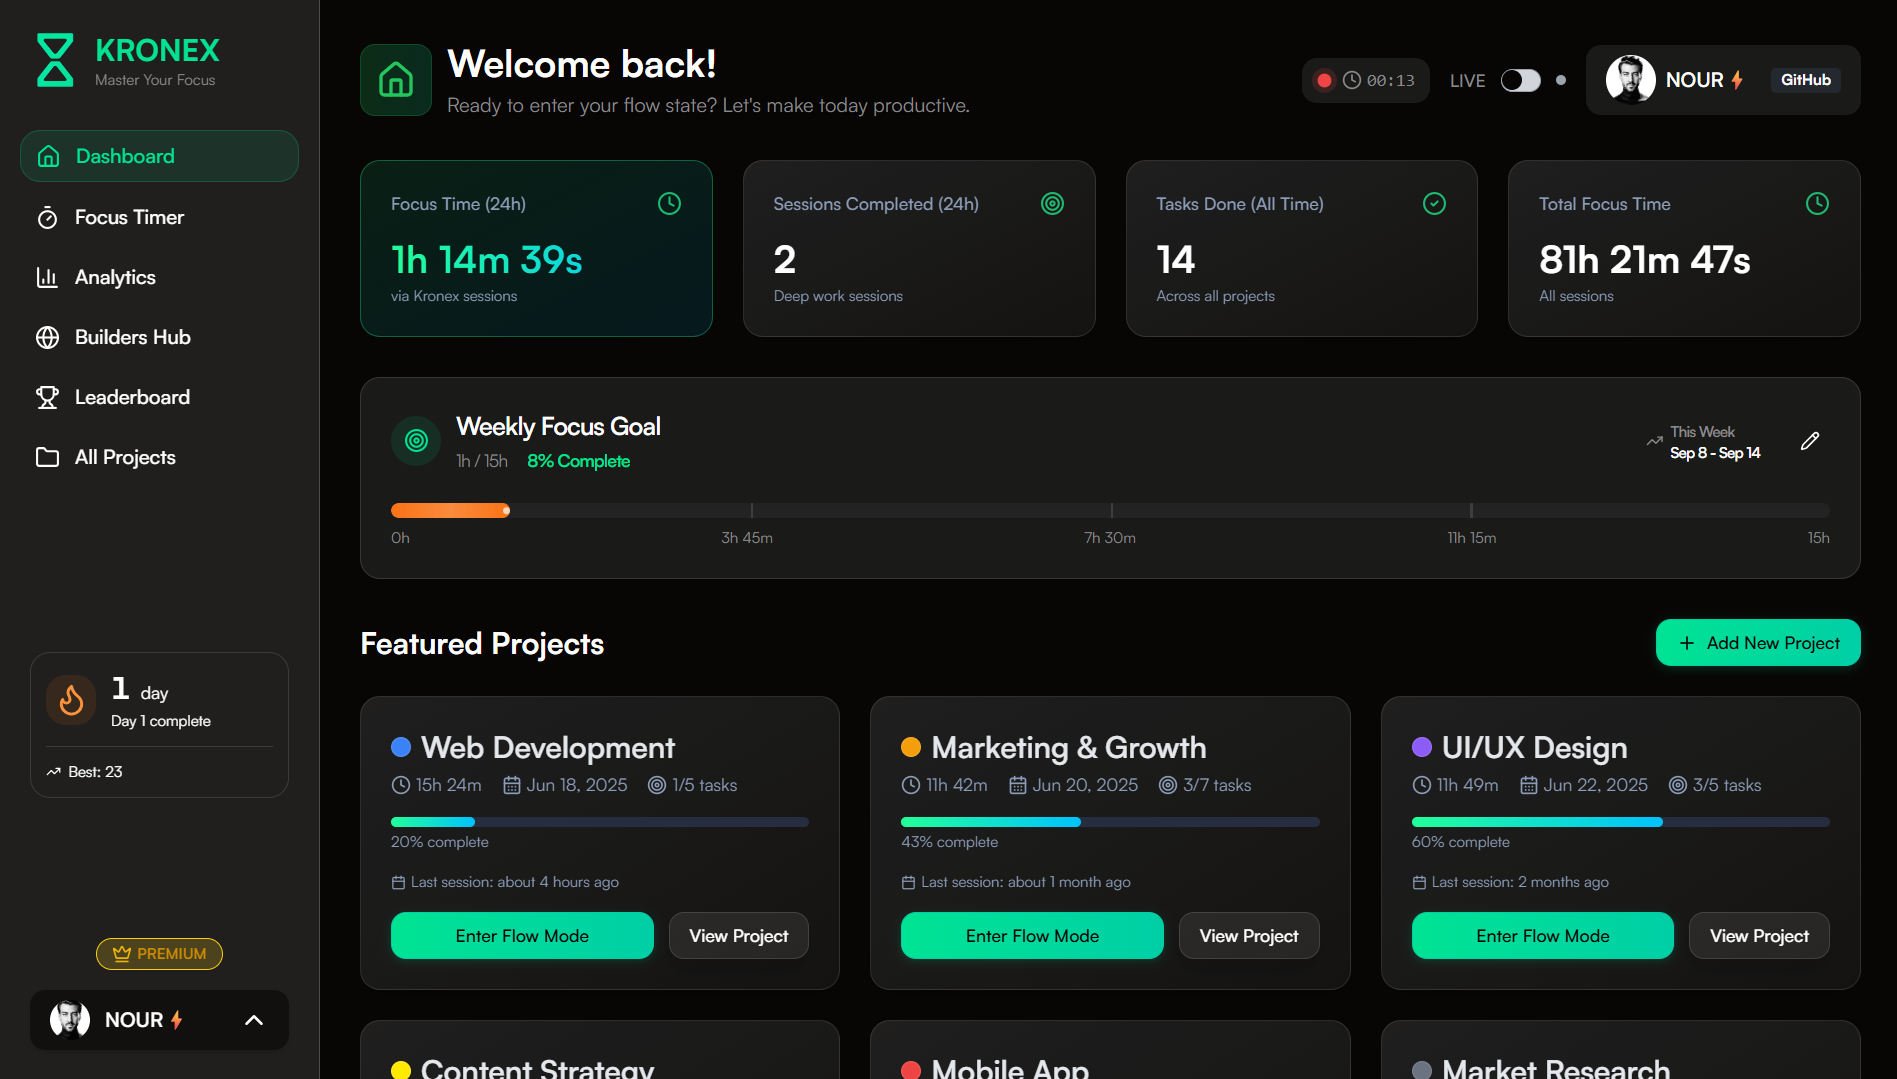Viewport: 1897px width, 1079px height.
Task: Click the weekly focus goal progress bar
Action: click(x=1110, y=511)
